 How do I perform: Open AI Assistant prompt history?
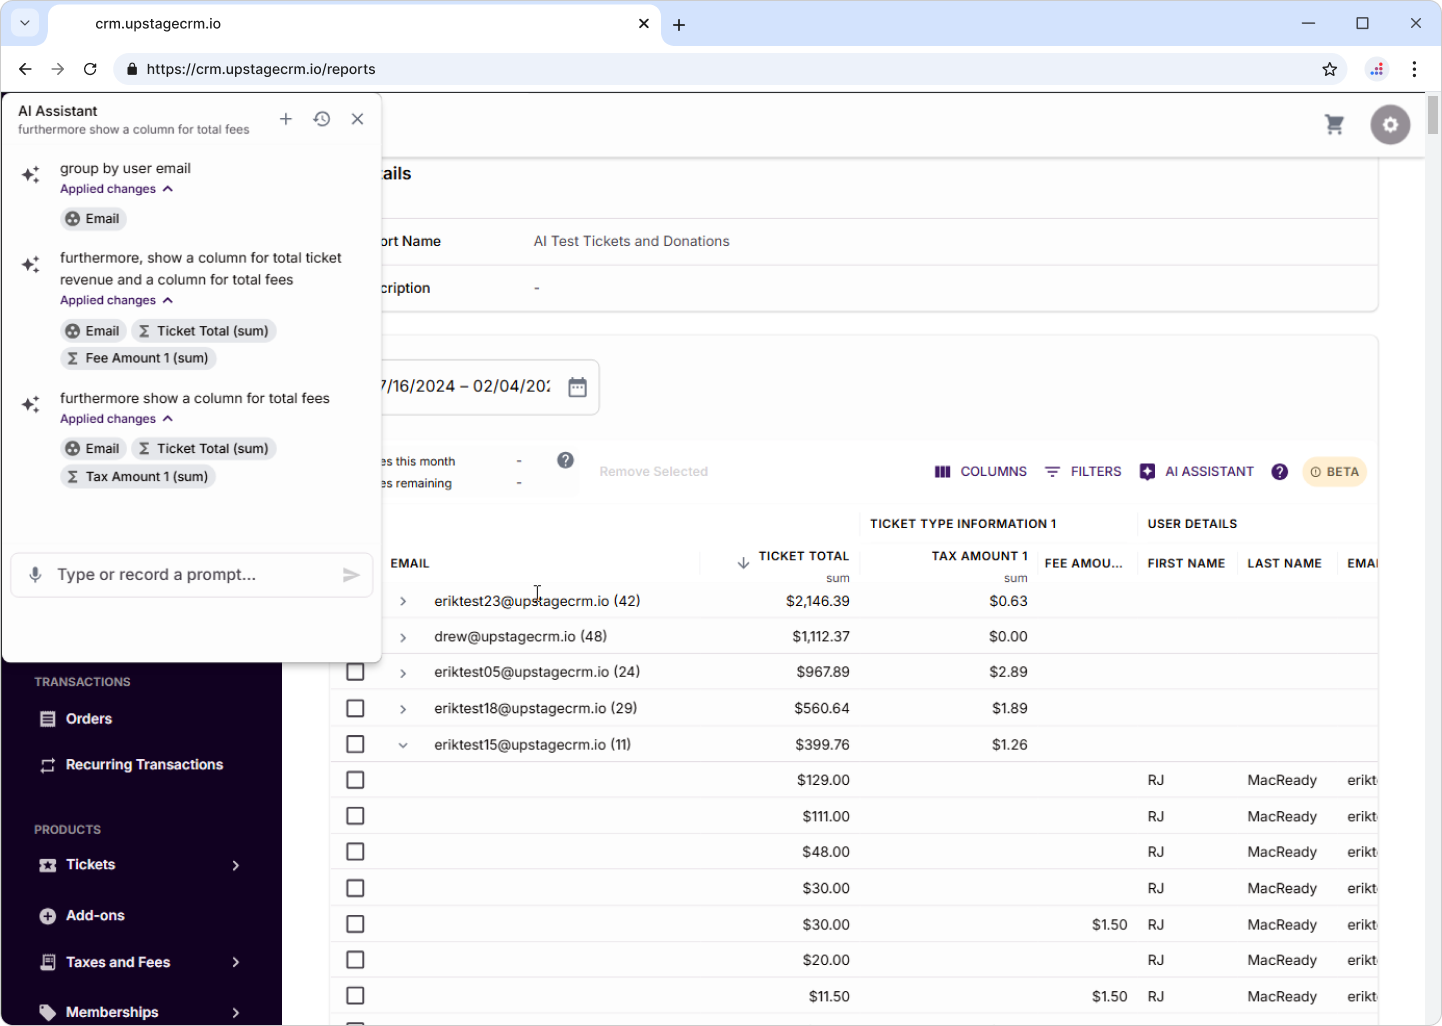[322, 119]
